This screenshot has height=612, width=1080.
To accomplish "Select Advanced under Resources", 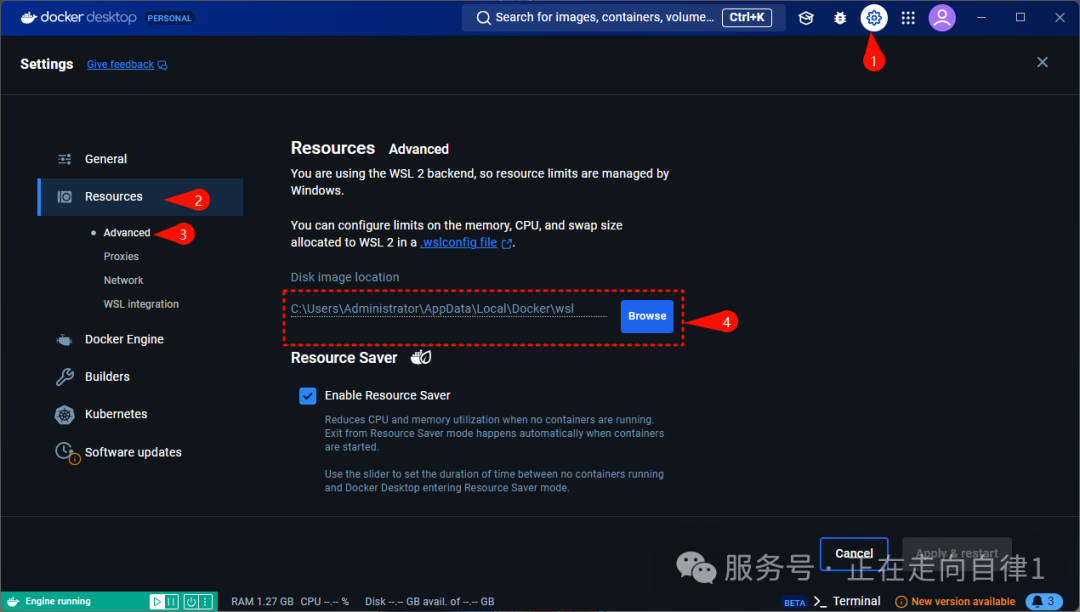I will point(127,233).
